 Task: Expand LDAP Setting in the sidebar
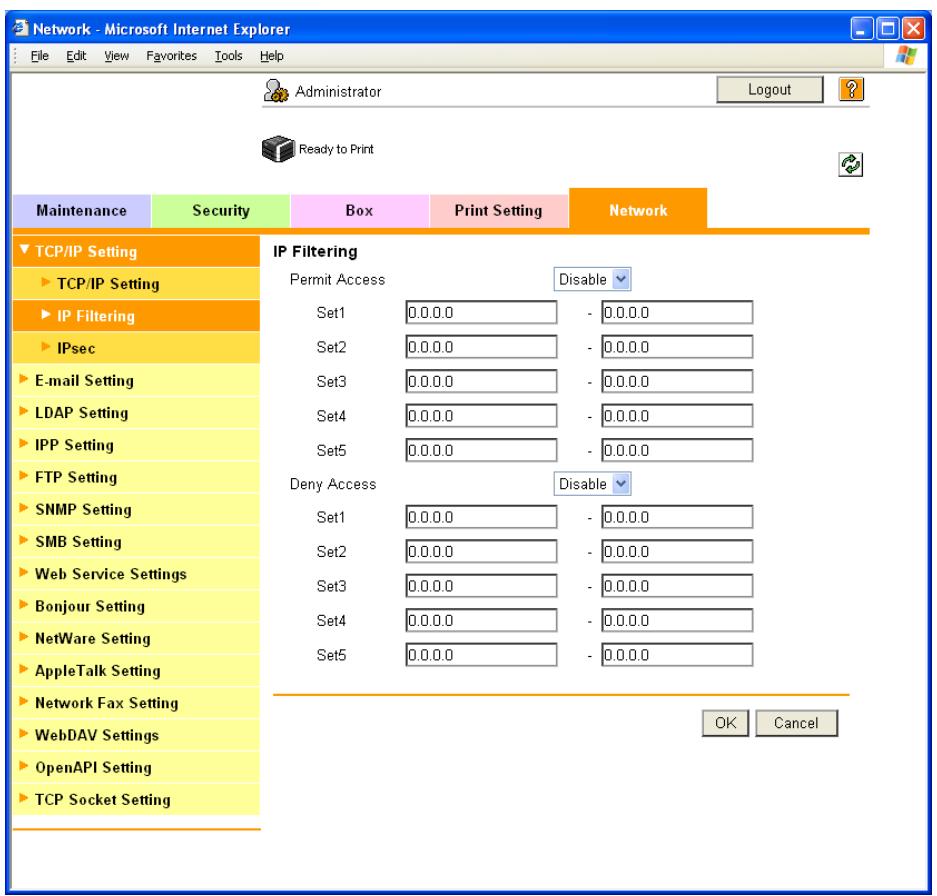[x=136, y=412]
